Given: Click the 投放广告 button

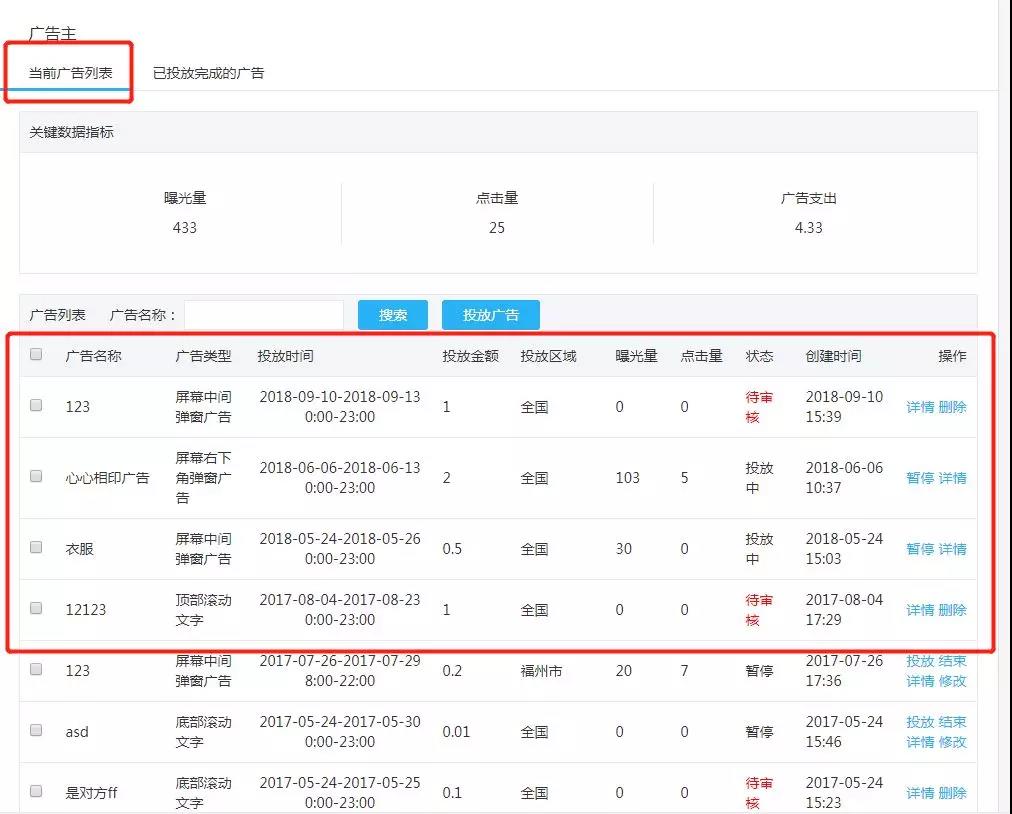Looking at the screenshot, I should tap(491, 315).
